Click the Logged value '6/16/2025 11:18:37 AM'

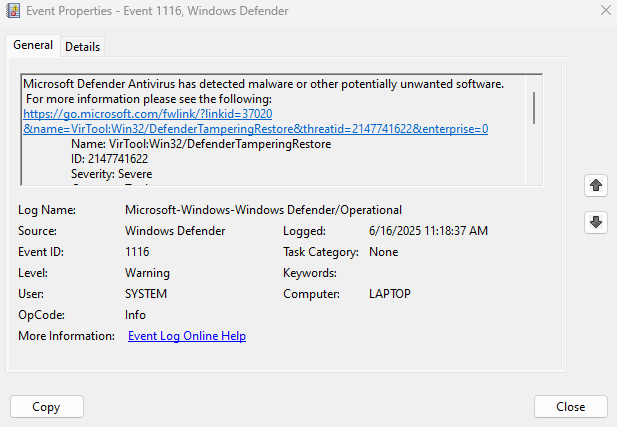[x=428, y=231]
